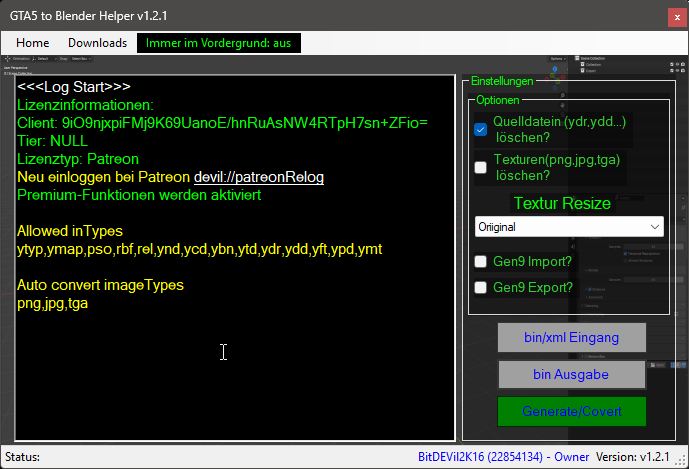
Task: Open the Home menu
Action: coord(32,43)
